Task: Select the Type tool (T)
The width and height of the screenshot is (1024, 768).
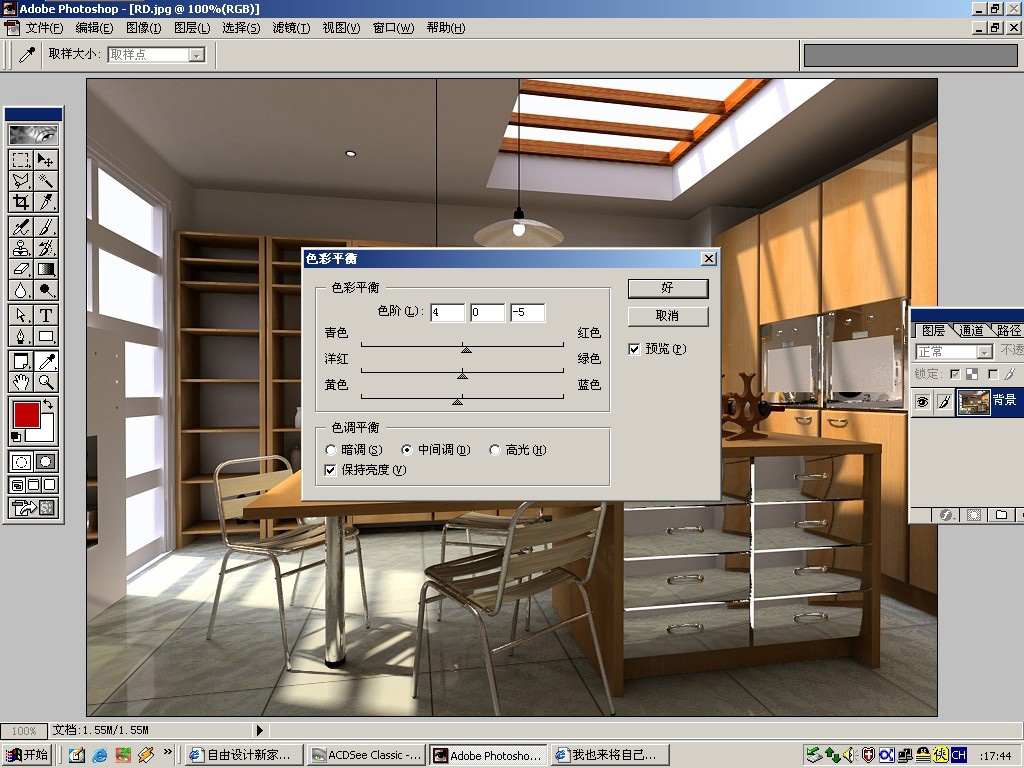Action: pos(46,315)
